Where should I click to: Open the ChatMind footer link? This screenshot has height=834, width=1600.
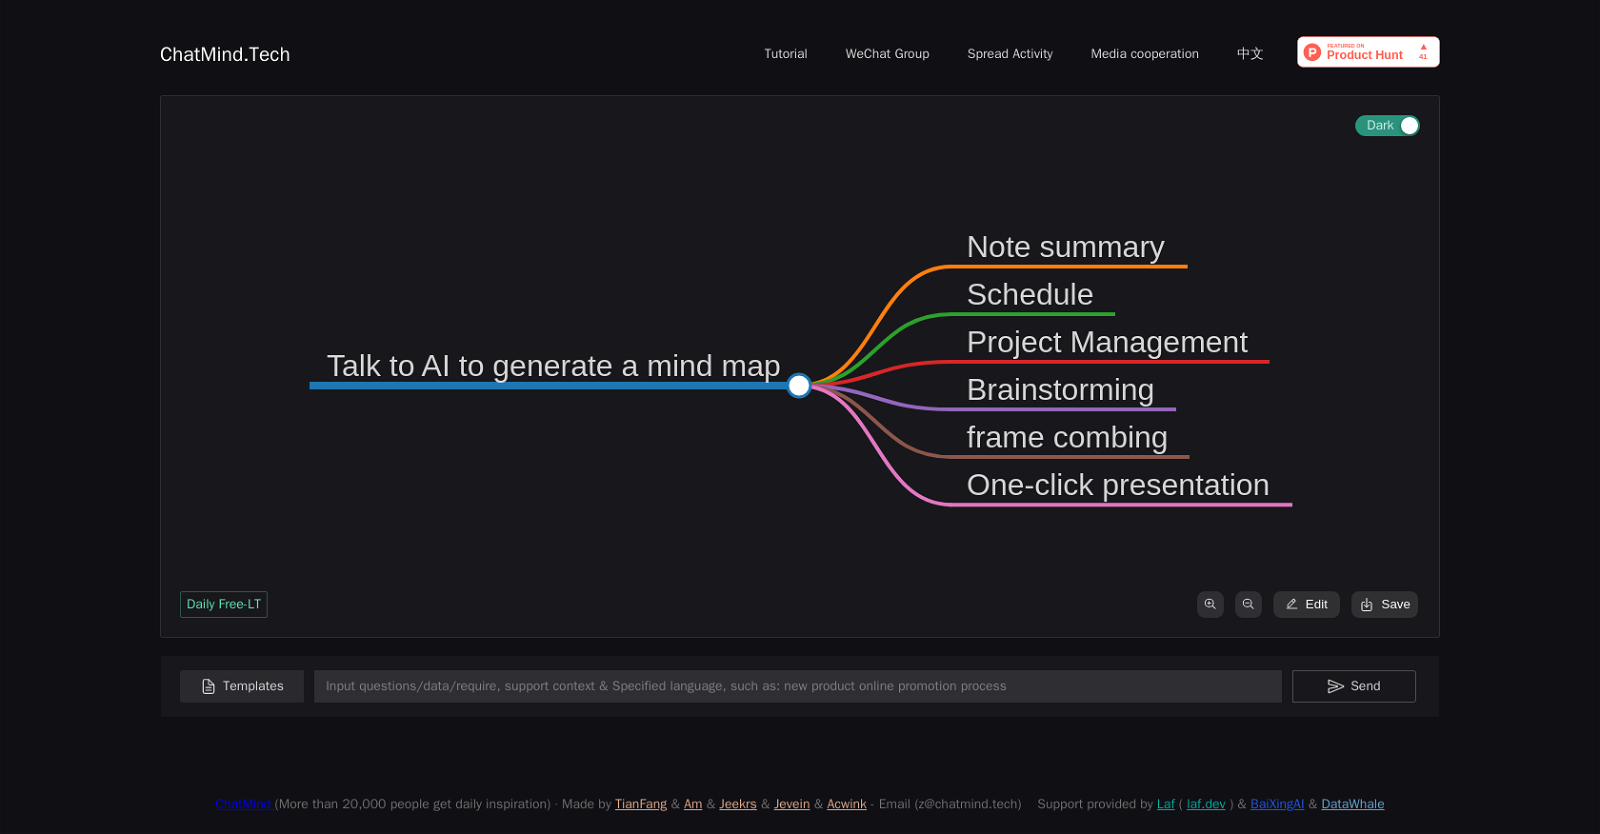[243, 804]
